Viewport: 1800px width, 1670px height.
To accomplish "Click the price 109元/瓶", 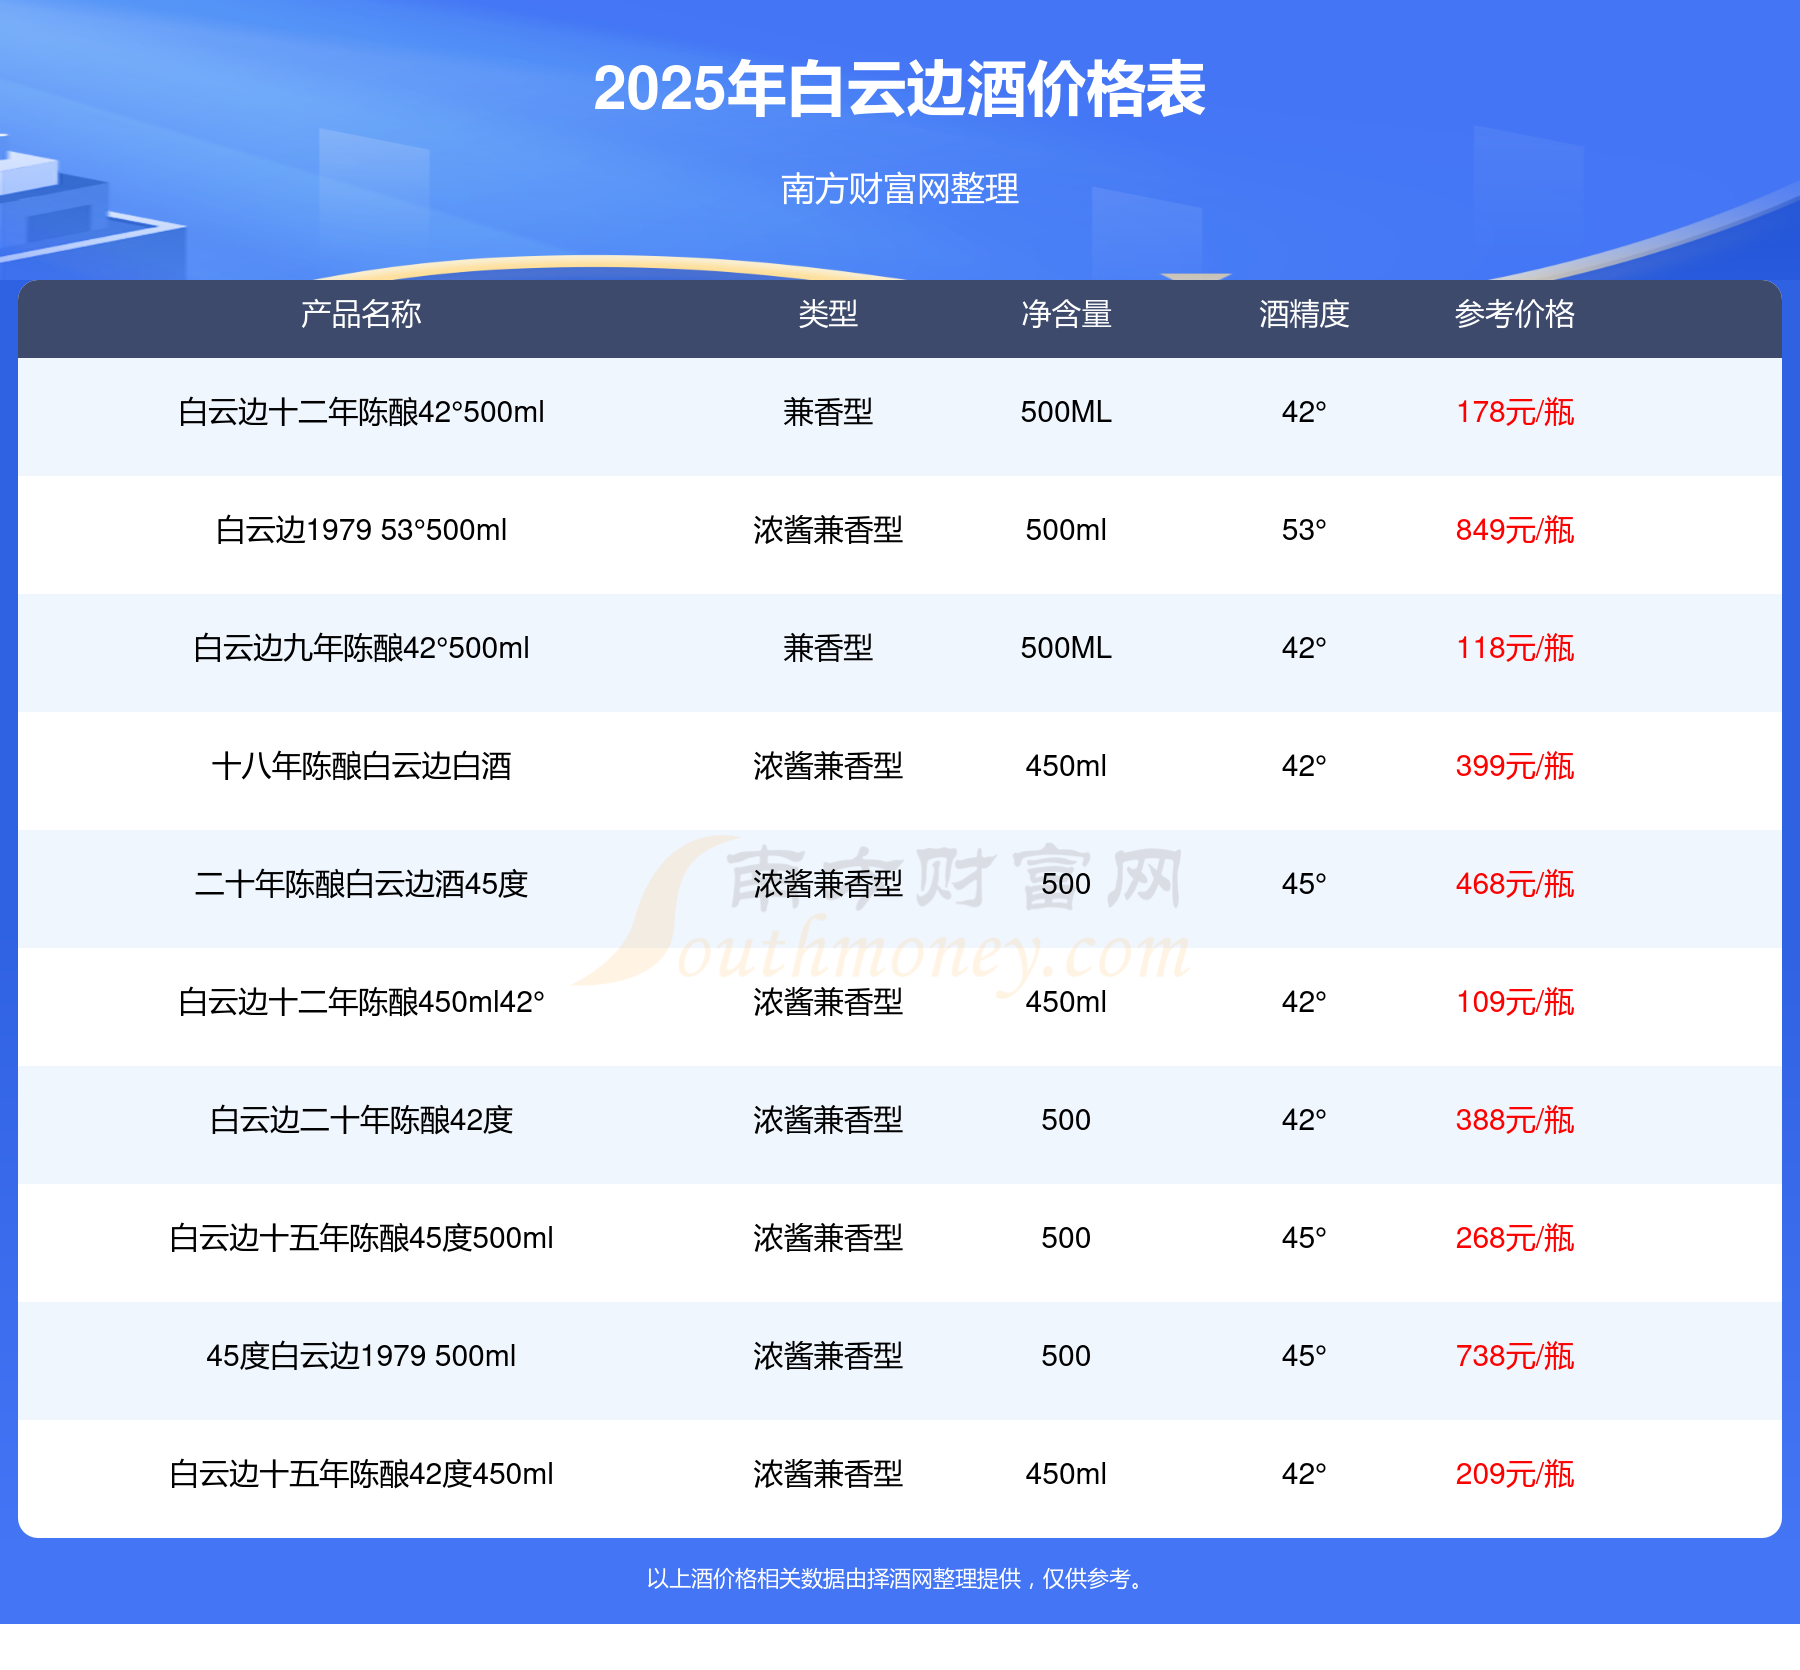I will tap(1515, 1002).
